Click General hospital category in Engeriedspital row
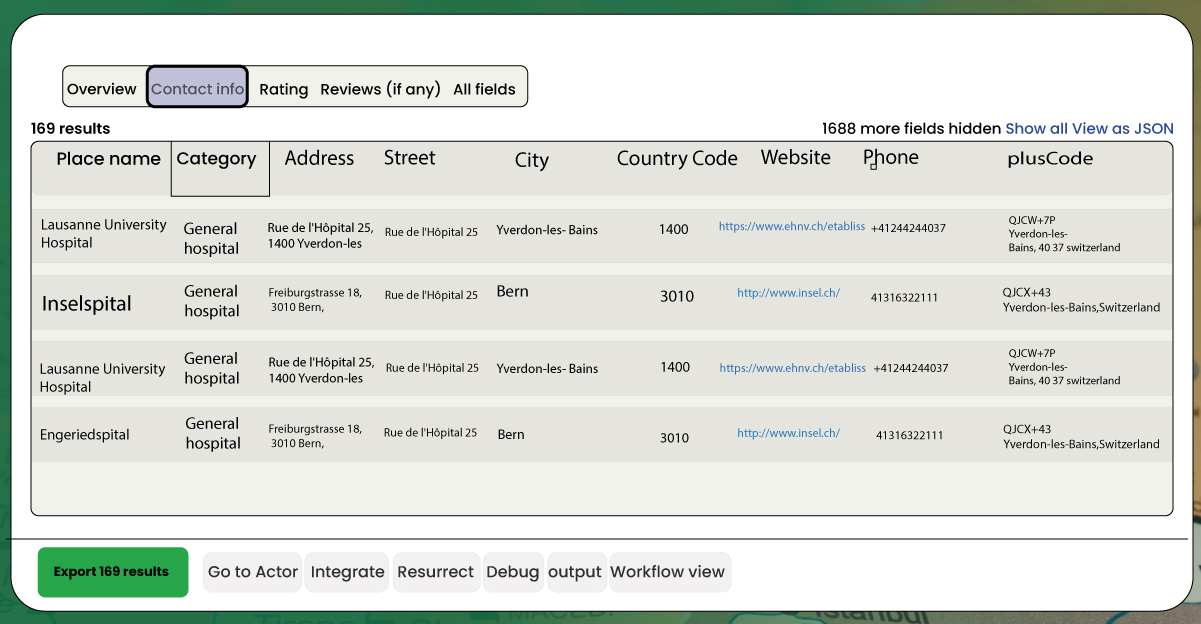This screenshot has height=624, width=1201. [x=213, y=433]
